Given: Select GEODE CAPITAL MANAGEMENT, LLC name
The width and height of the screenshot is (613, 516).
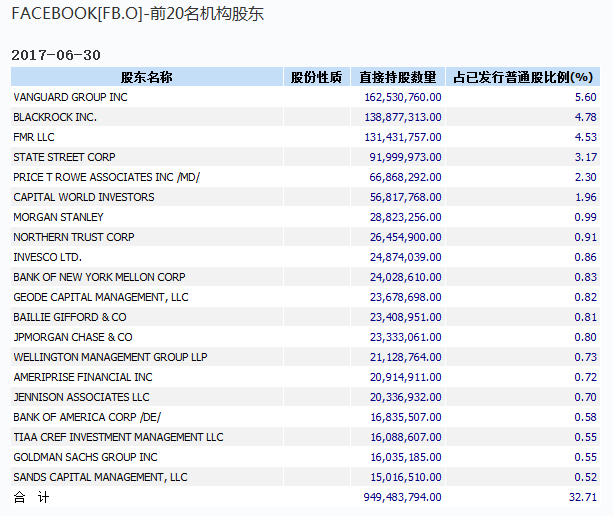Looking at the screenshot, I should point(101,297).
